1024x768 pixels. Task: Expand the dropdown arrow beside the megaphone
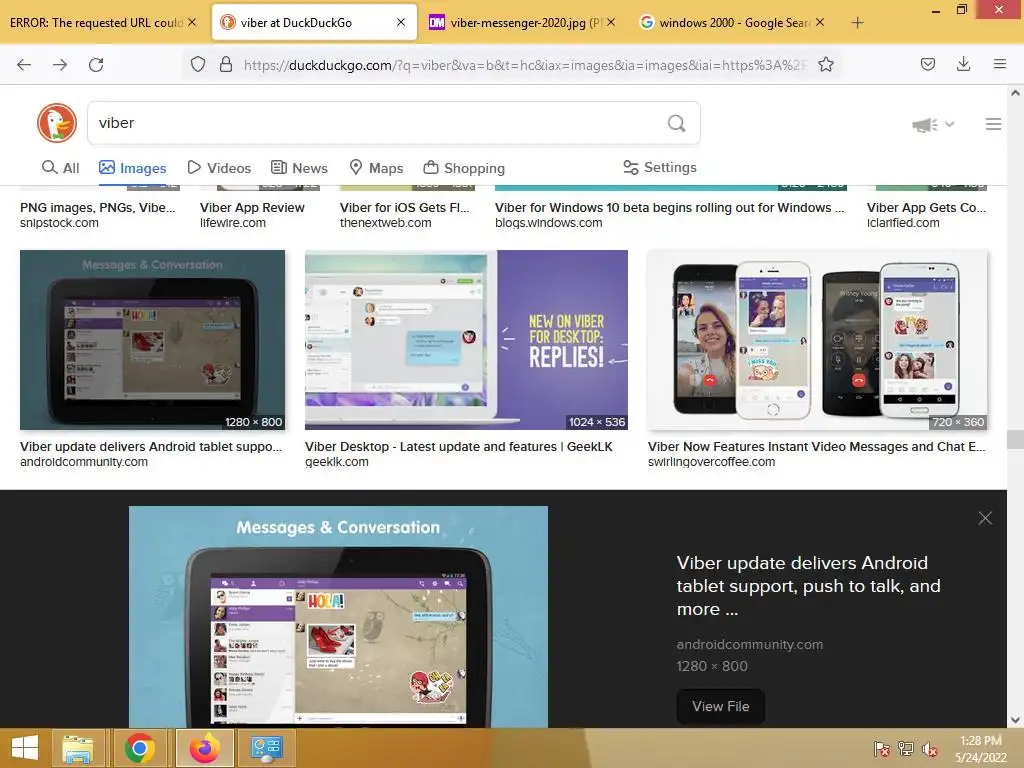coord(950,124)
